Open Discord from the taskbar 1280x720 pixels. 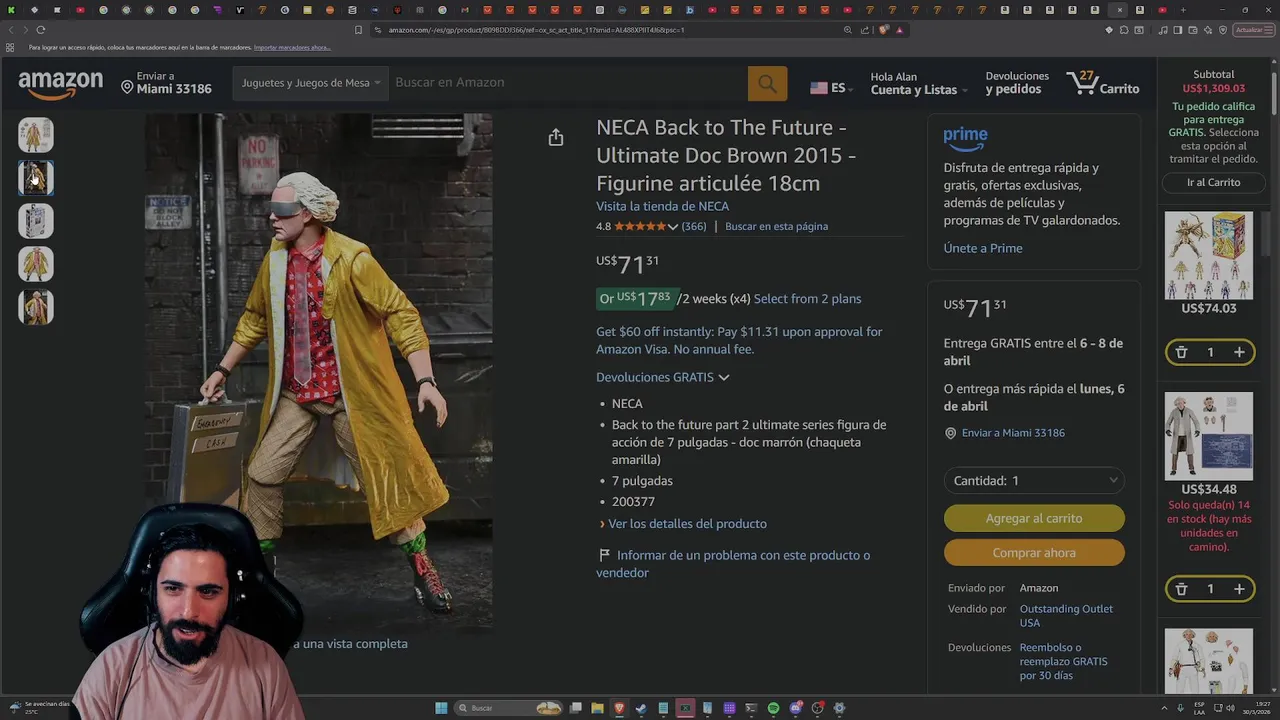click(795, 708)
